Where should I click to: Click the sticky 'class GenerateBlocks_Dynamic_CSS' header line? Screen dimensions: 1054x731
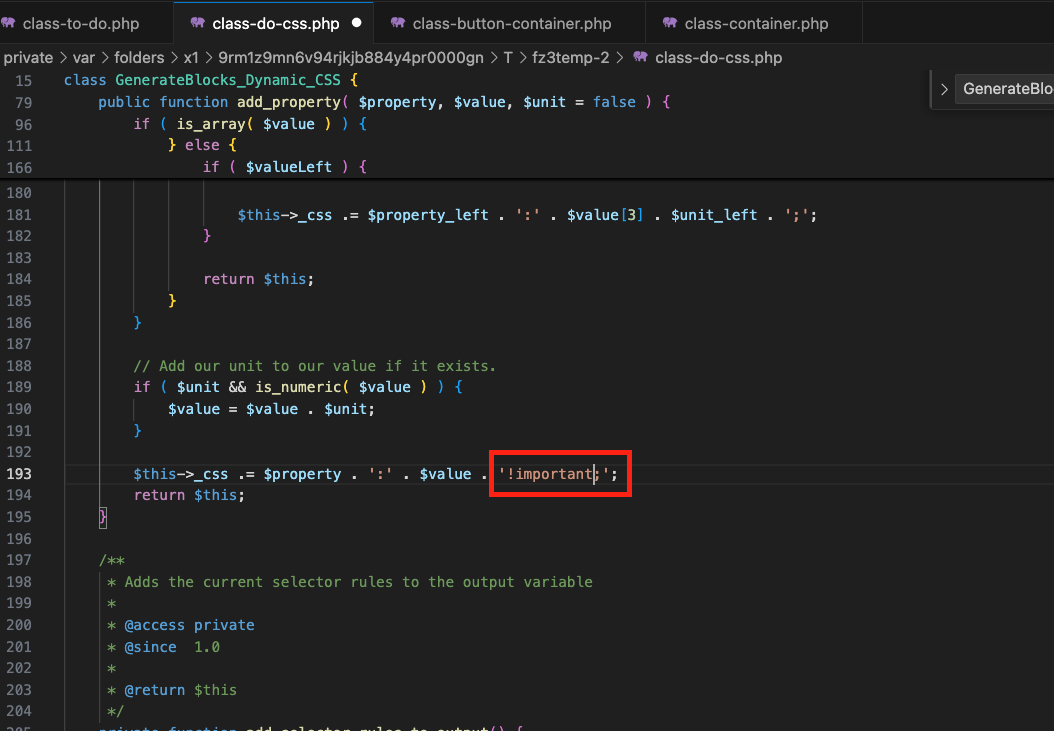click(210, 79)
